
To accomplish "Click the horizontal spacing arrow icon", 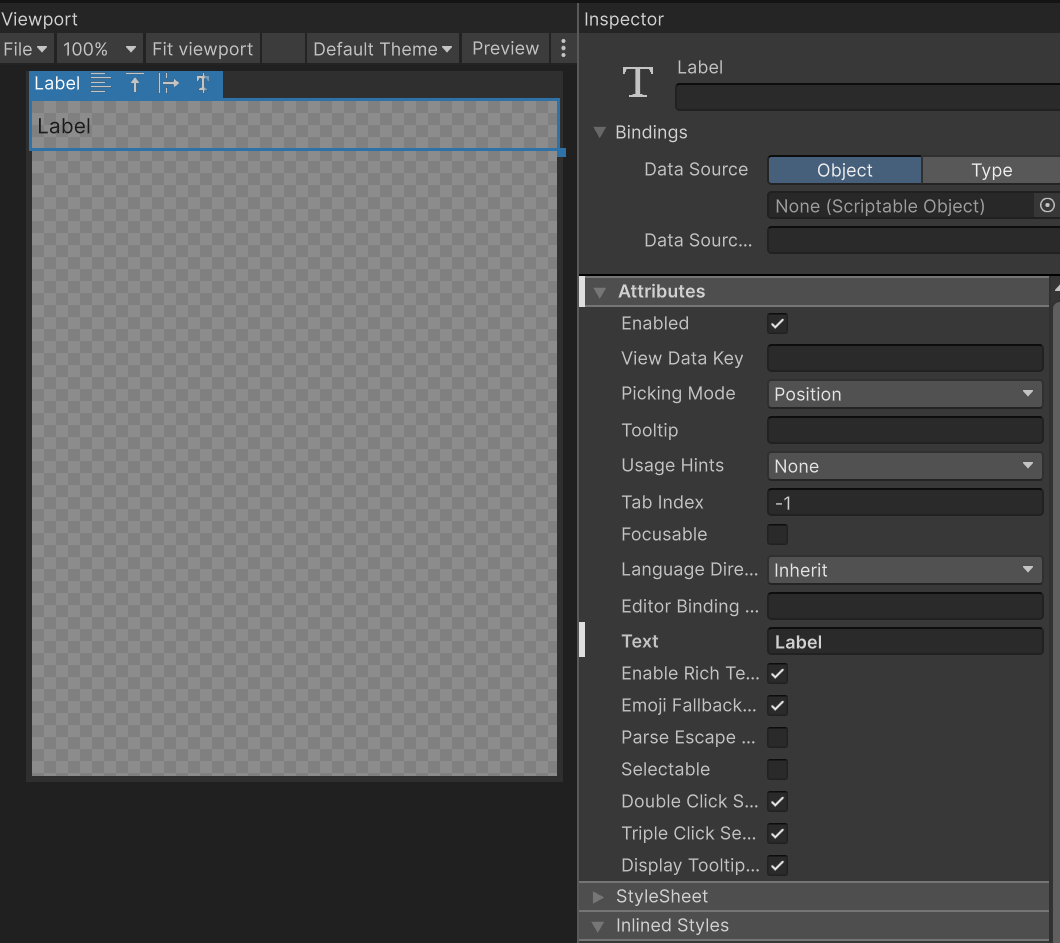I will (168, 83).
